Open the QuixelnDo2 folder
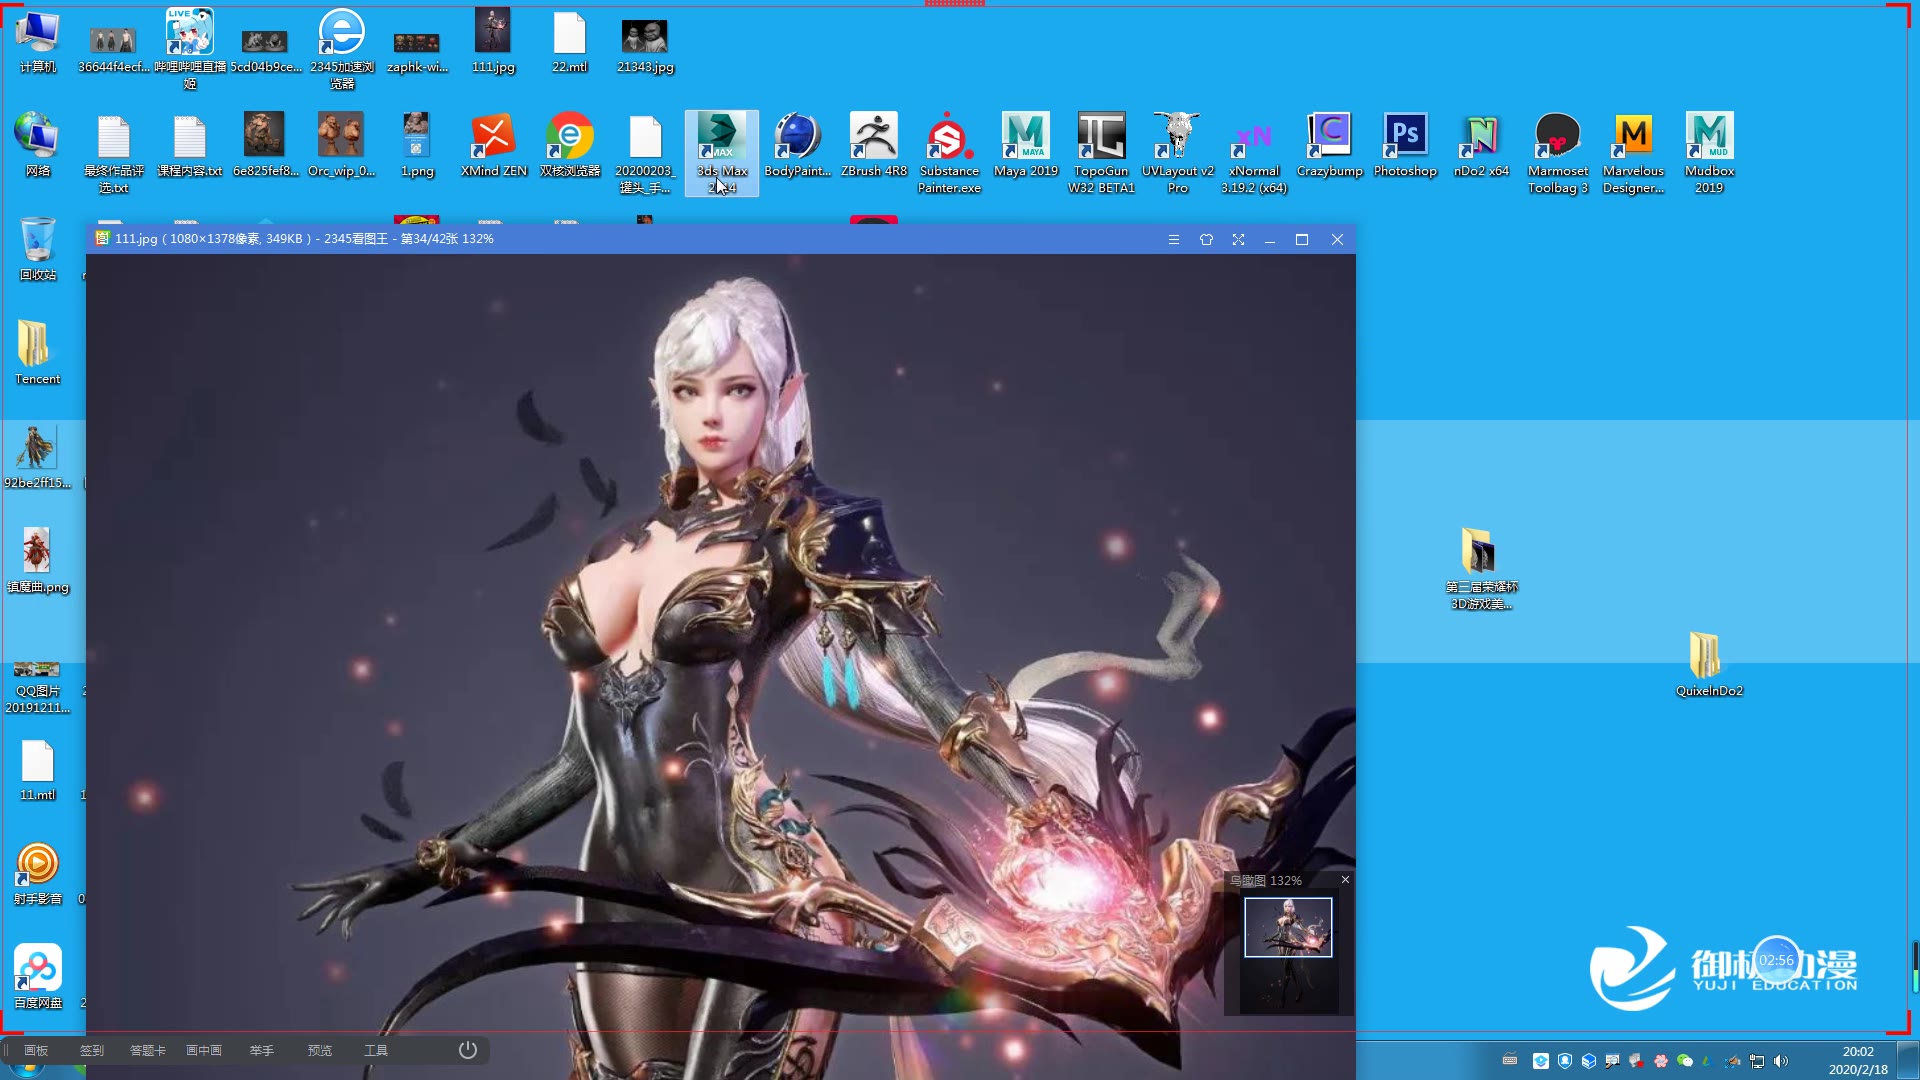Screen dimensions: 1920x1080 [x=1710, y=665]
